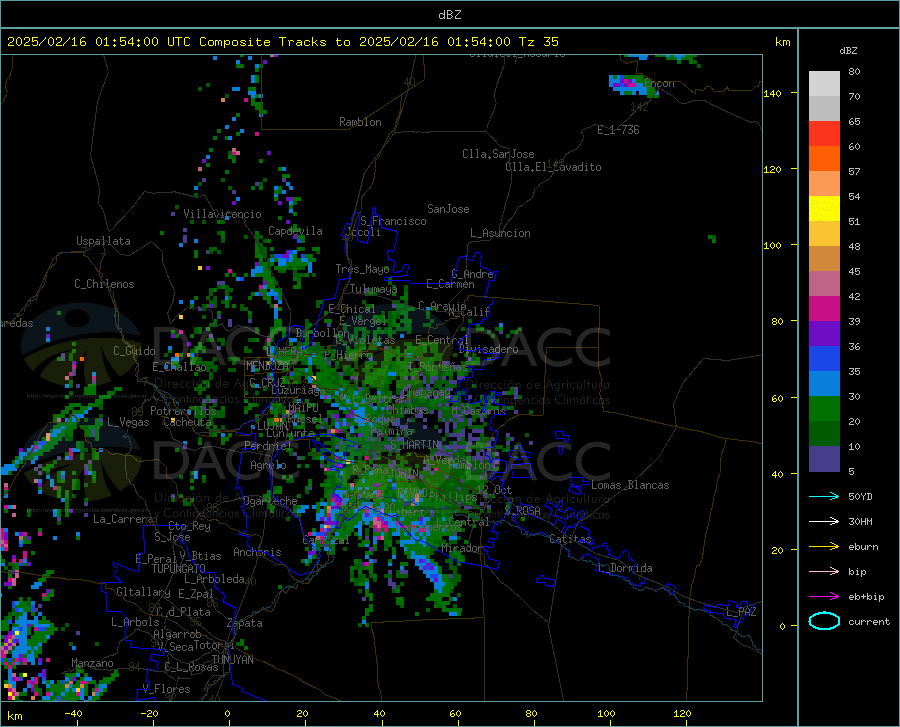
Task: Click the dBZ title at top
Action: [449, 15]
